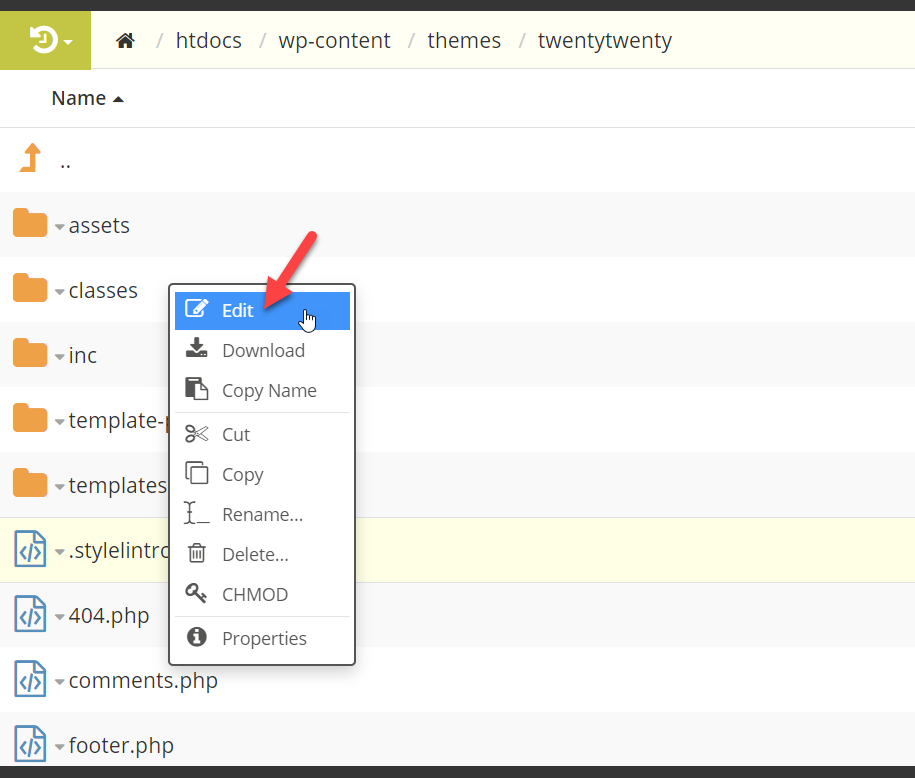Image resolution: width=915 pixels, height=778 pixels.
Task: Select Copy in the context menu
Action: pyautogui.click(x=262, y=475)
